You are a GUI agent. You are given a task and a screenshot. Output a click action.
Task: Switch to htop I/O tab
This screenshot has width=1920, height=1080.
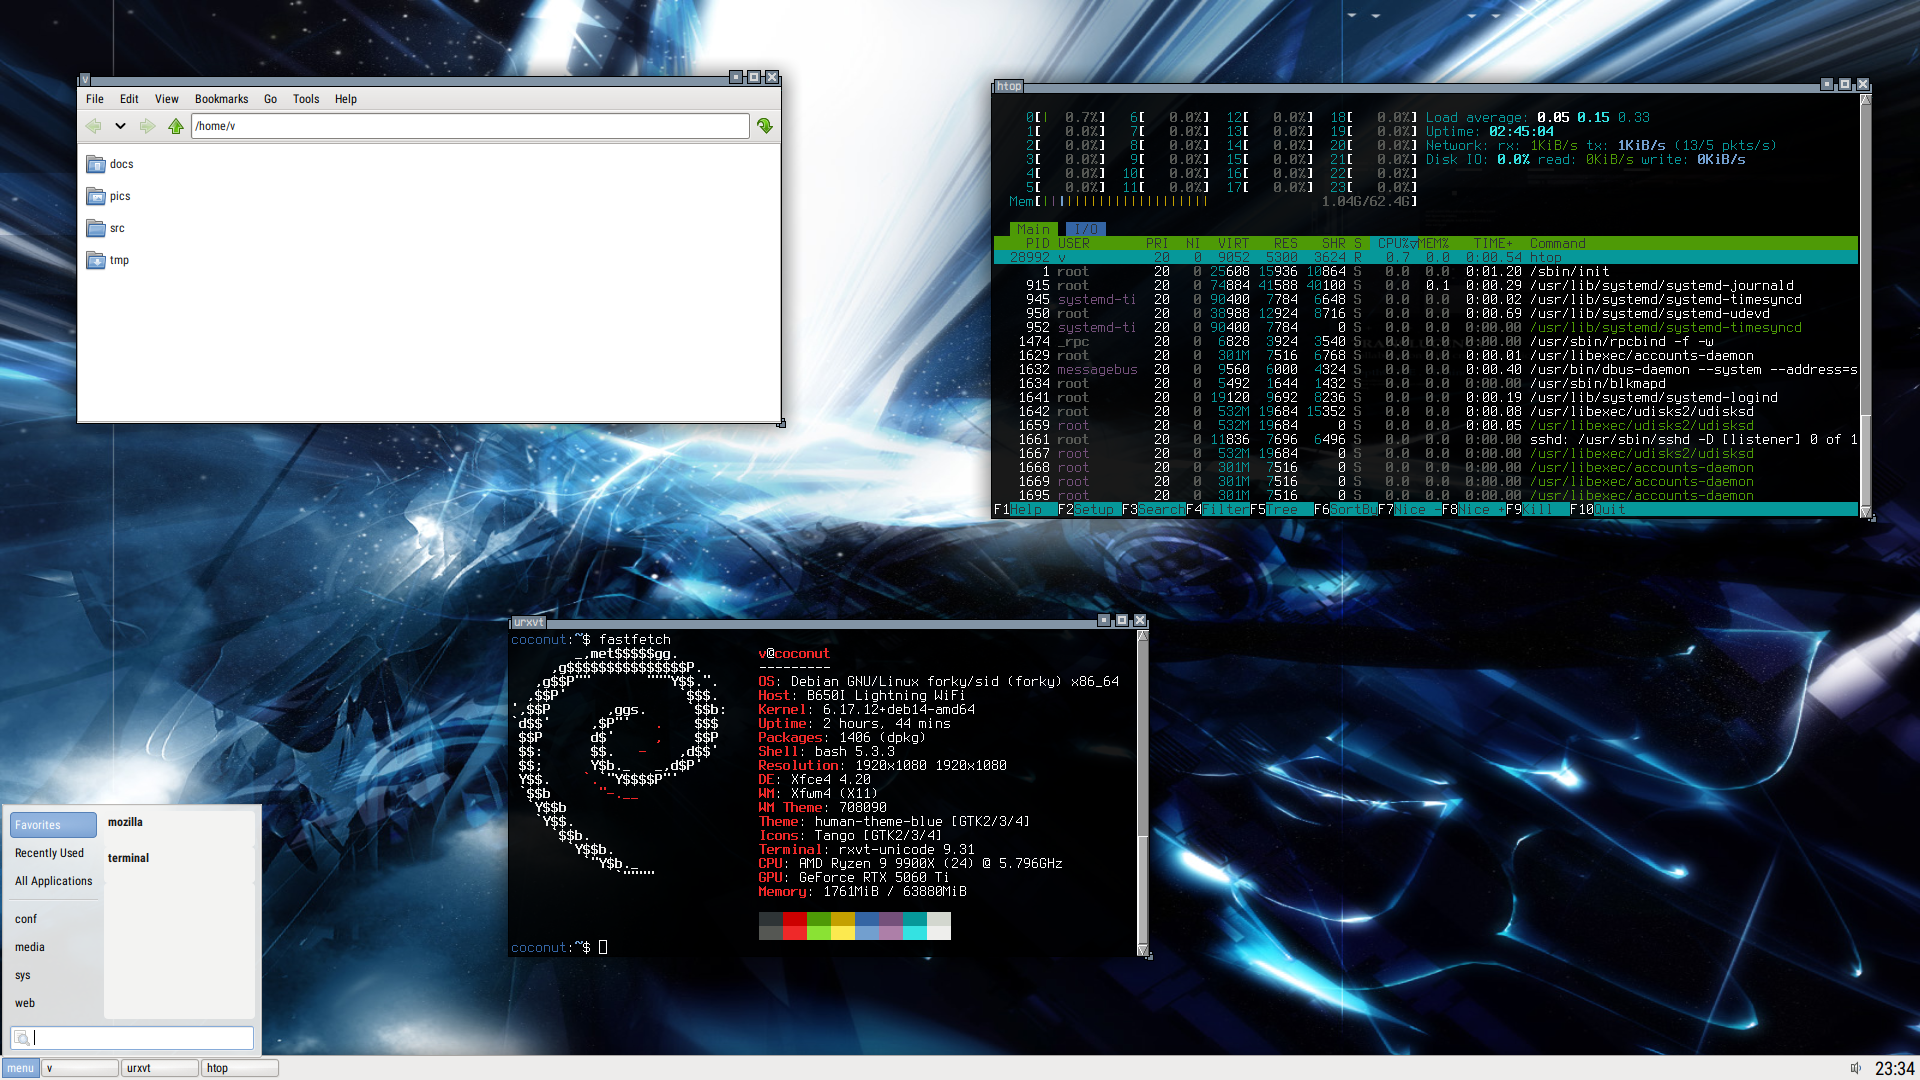1085,229
